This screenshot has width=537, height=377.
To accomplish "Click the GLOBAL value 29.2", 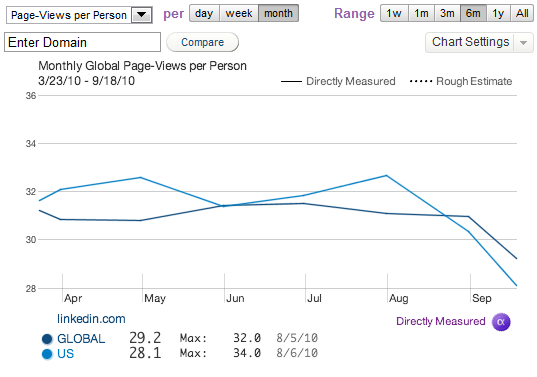I will [145, 338].
